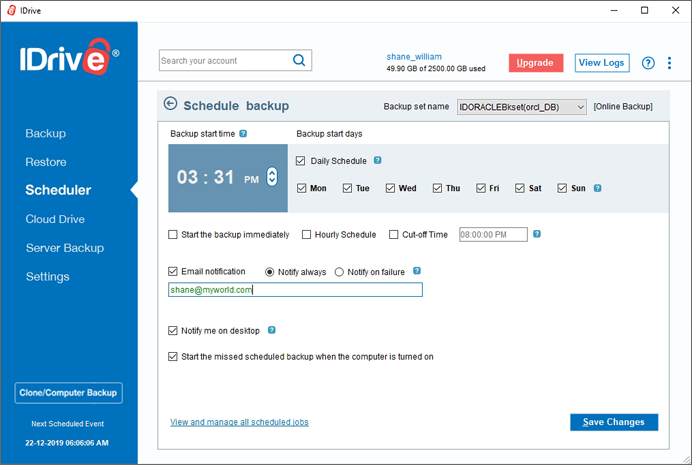Open Settings in the sidebar
Image resolution: width=692 pixels, height=465 pixels.
click(x=48, y=277)
